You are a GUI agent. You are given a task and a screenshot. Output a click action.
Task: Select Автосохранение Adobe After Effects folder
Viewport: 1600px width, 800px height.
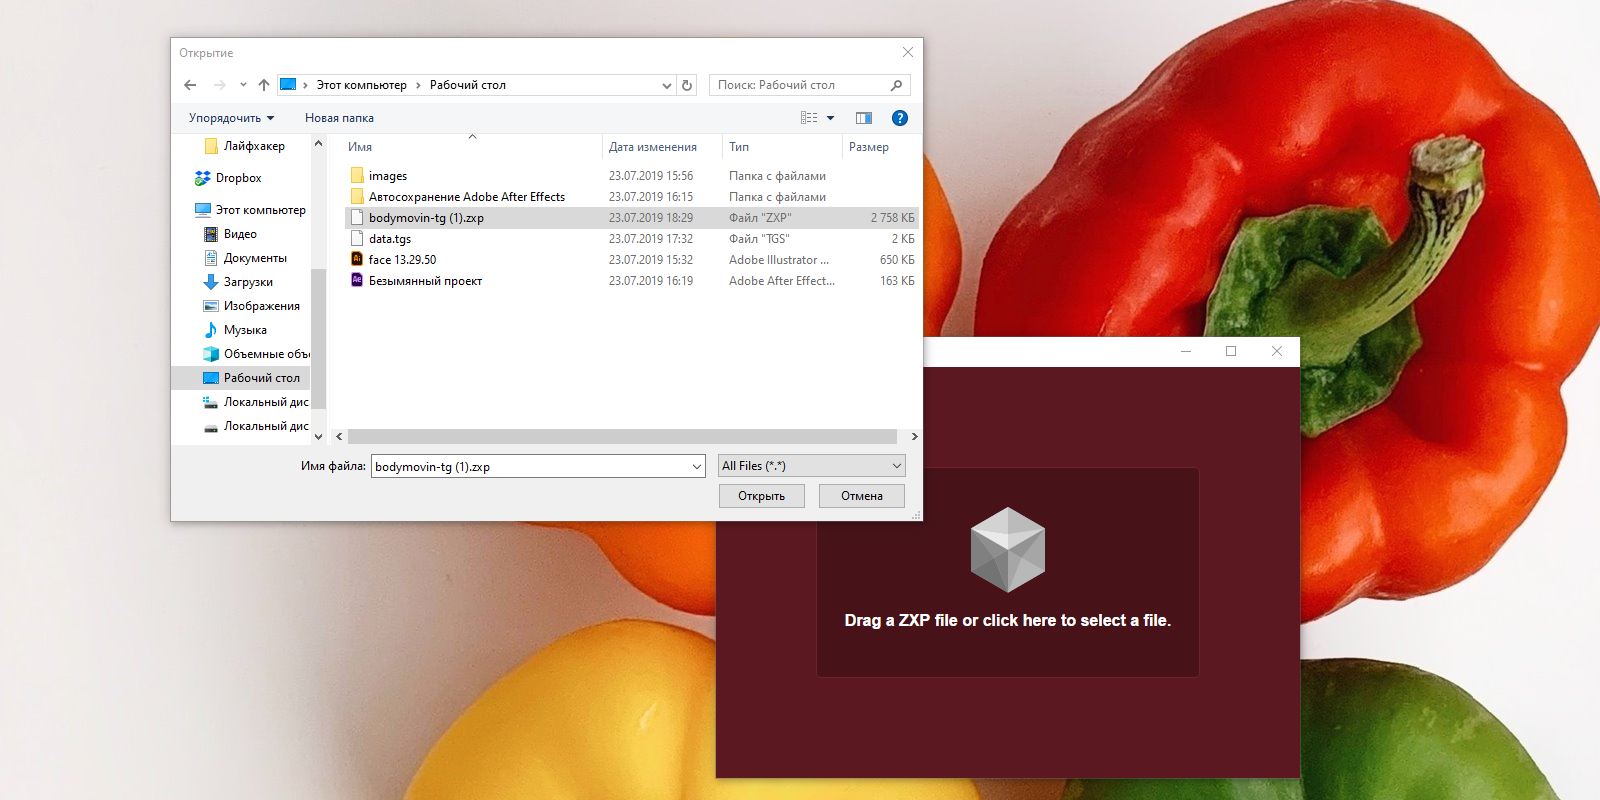(632, 197)
